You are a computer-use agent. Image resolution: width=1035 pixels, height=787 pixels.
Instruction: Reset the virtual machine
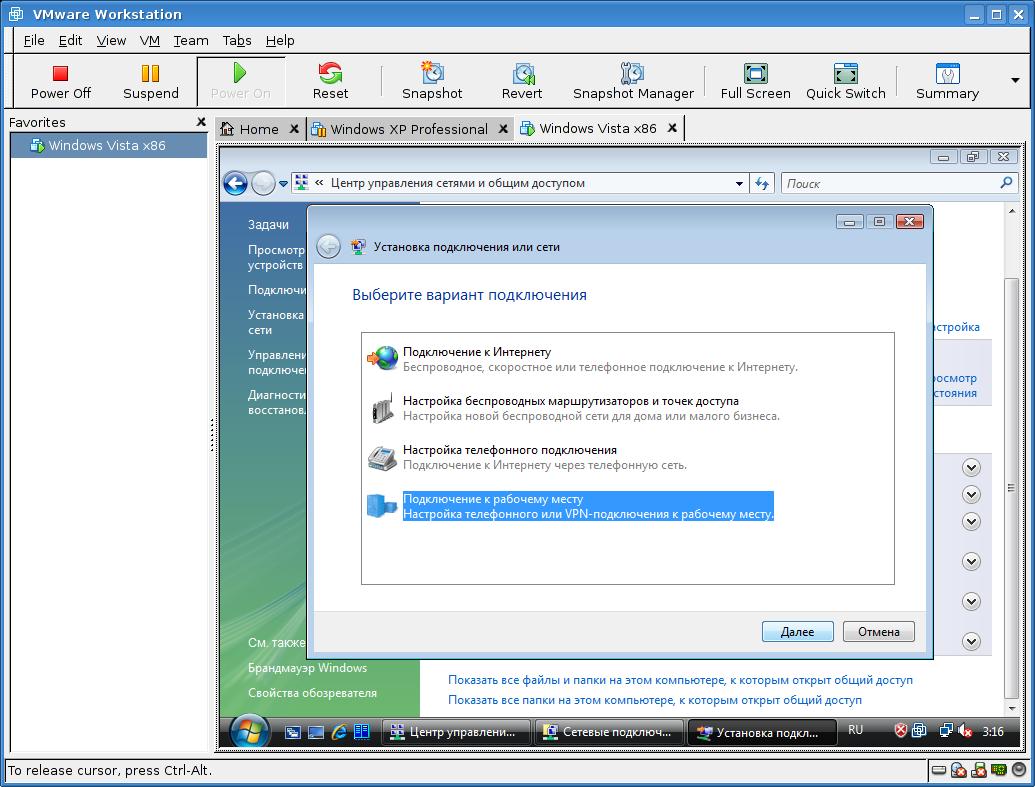pos(330,82)
